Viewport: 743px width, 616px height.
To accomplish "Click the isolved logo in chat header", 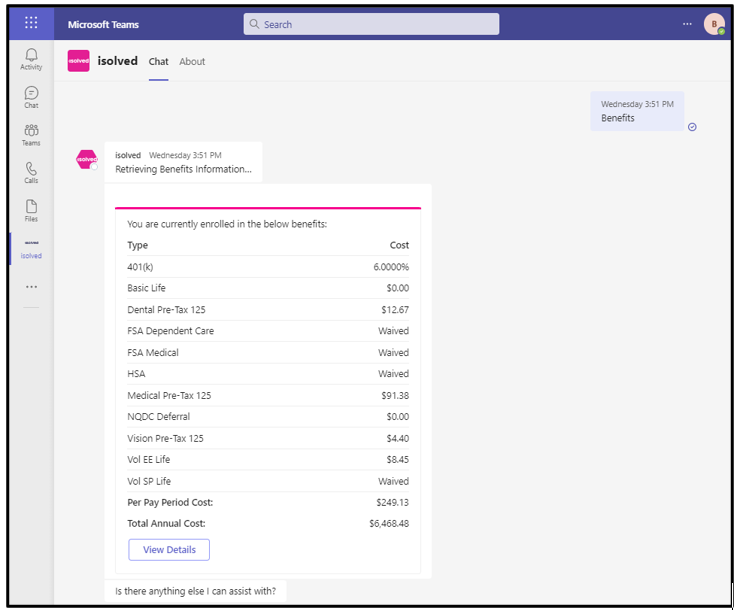I will tap(79, 61).
